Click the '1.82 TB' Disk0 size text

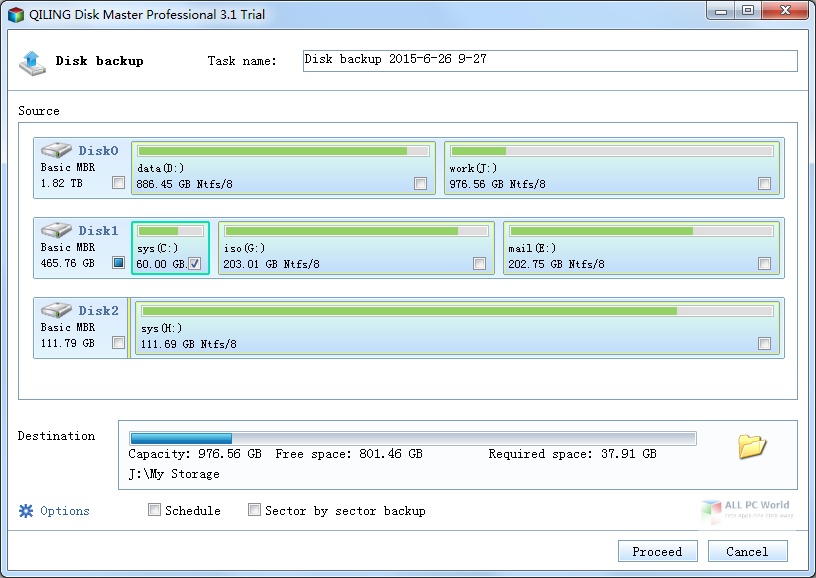(61, 183)
